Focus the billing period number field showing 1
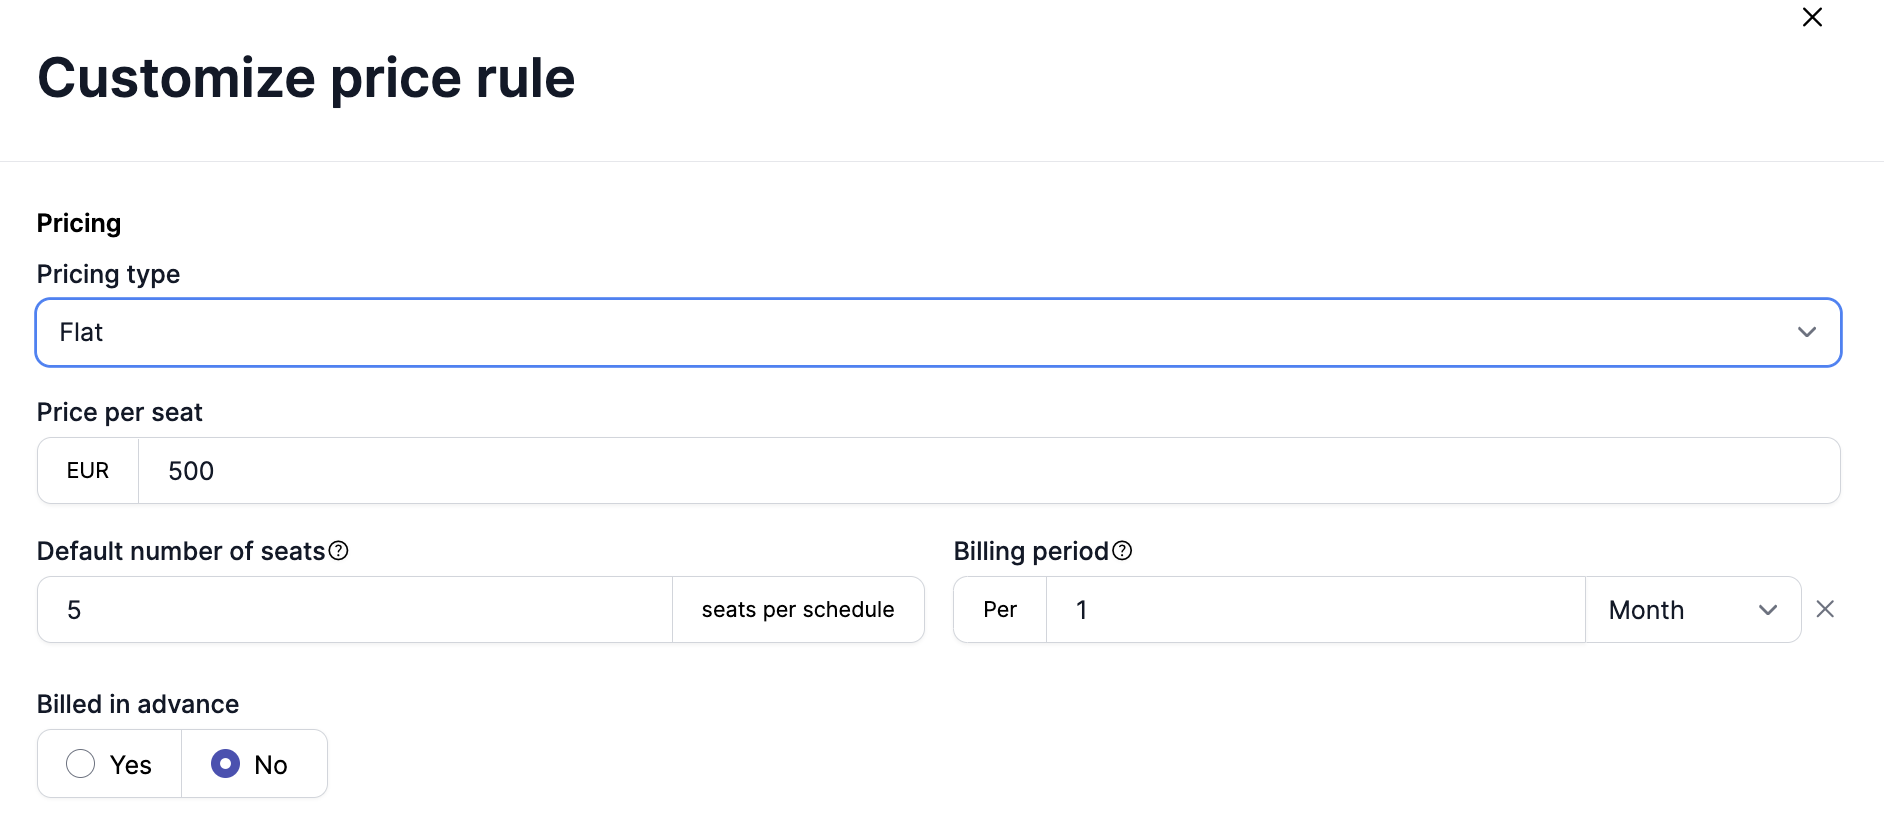 click(1314, 610)
